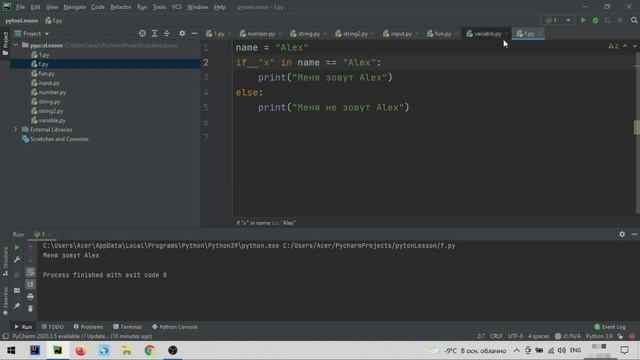Rerun program in Run panel
The width and height of the screenshot is (640, 360).
click(17, 247)
